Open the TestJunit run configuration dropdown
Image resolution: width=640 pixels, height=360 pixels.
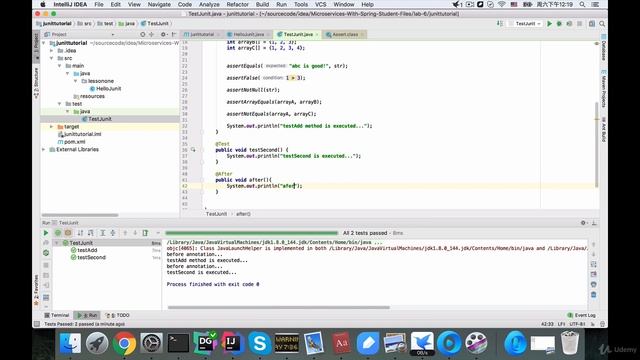(x=526, y=24)
